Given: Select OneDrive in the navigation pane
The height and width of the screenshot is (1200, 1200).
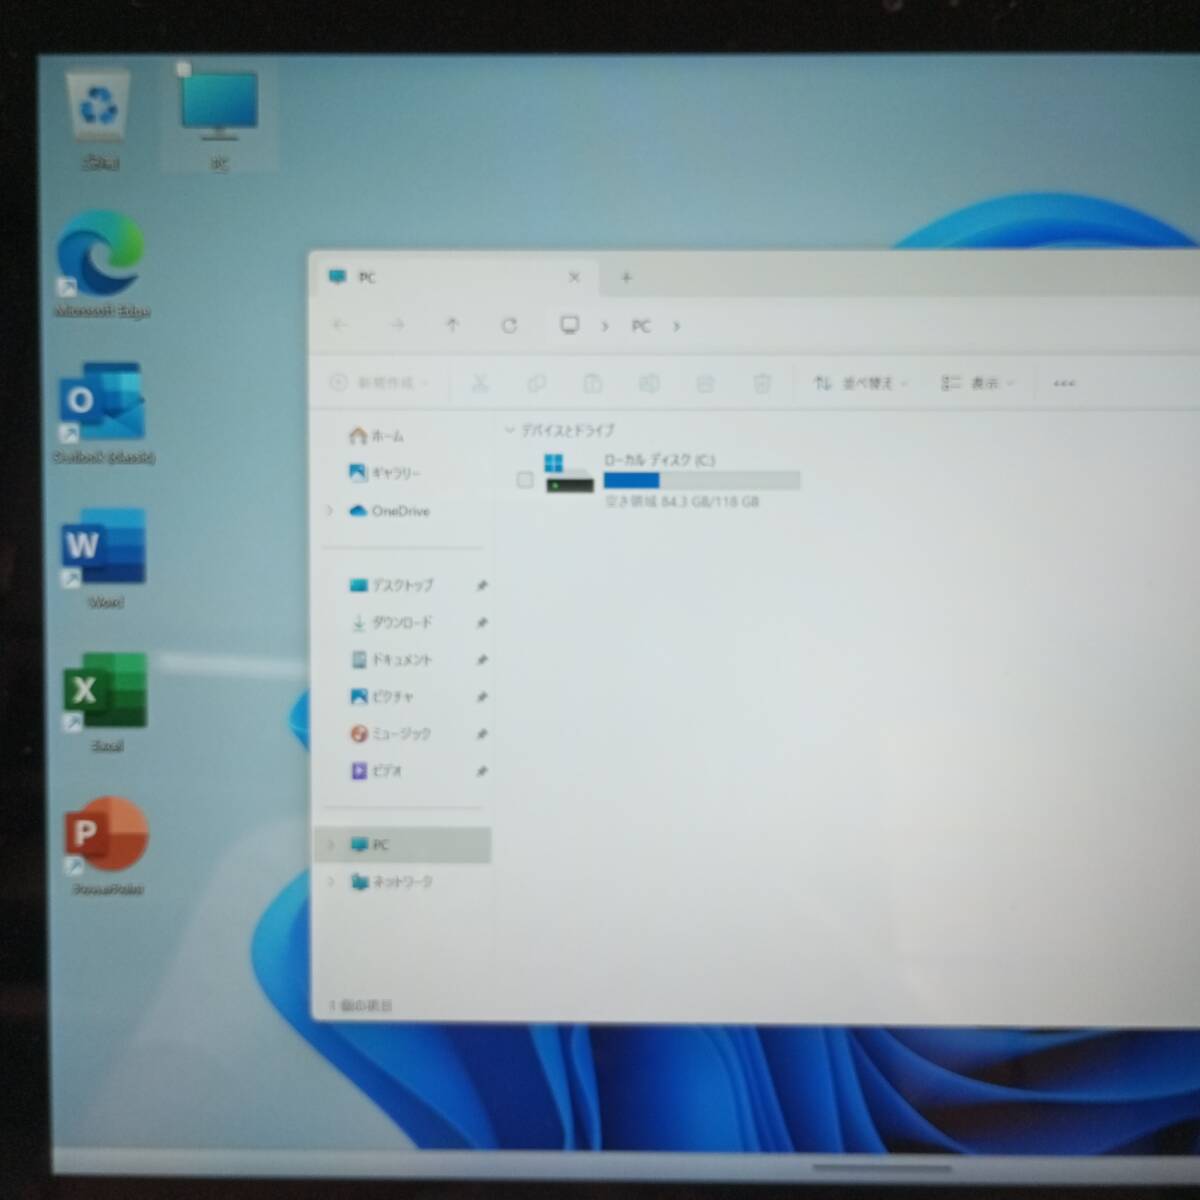Looking at the screenshot, I should 389,511.
